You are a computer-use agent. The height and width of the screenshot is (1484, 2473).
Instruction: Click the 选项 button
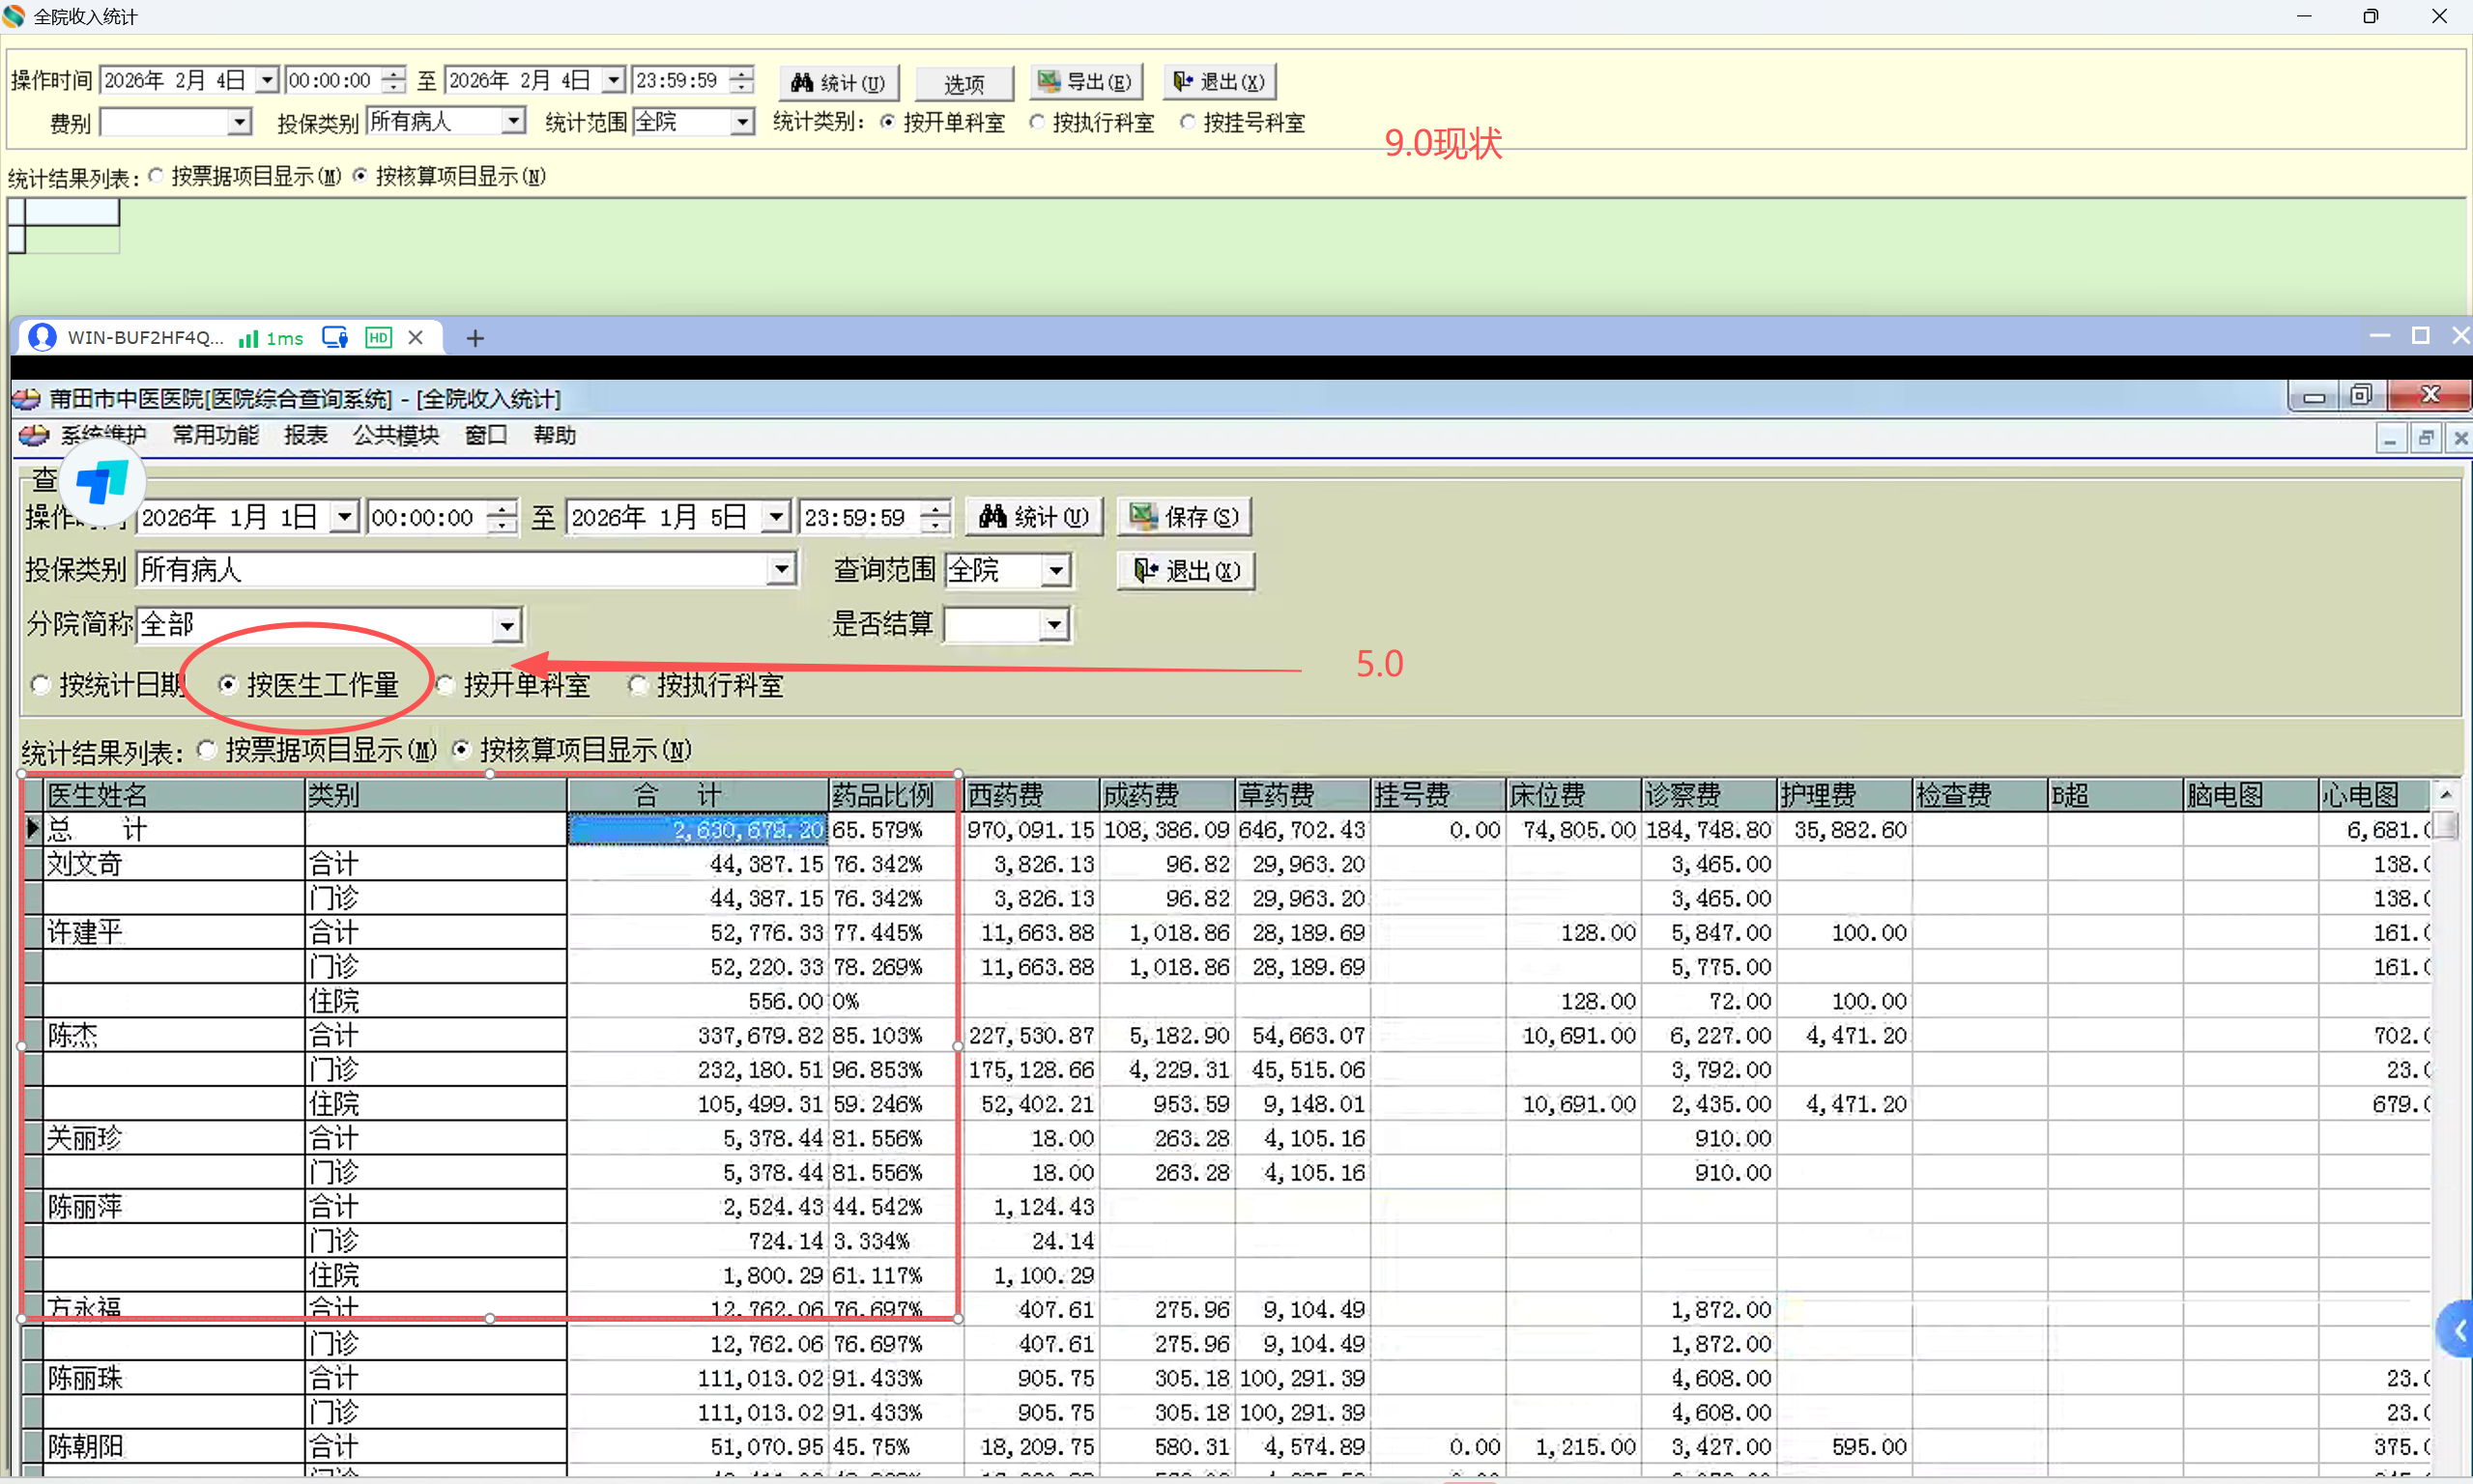[x=964, y=84]
